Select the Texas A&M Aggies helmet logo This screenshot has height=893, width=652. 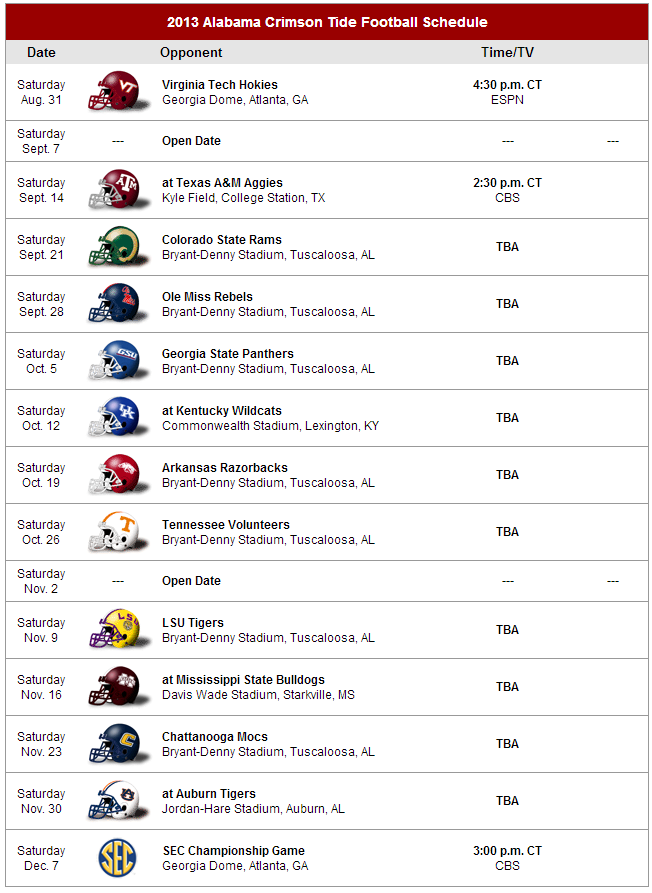pyautogui.click(x=117, y=189)
